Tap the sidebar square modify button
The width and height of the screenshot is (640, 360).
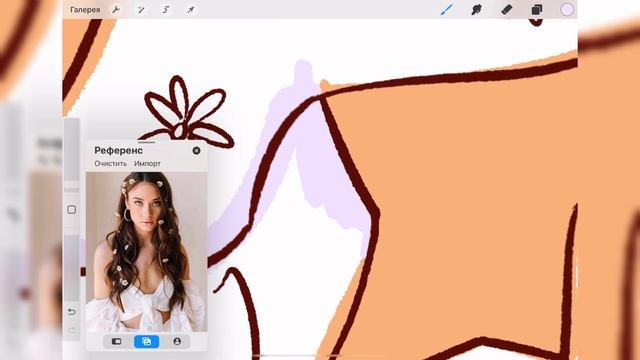[x=71, y=209]
